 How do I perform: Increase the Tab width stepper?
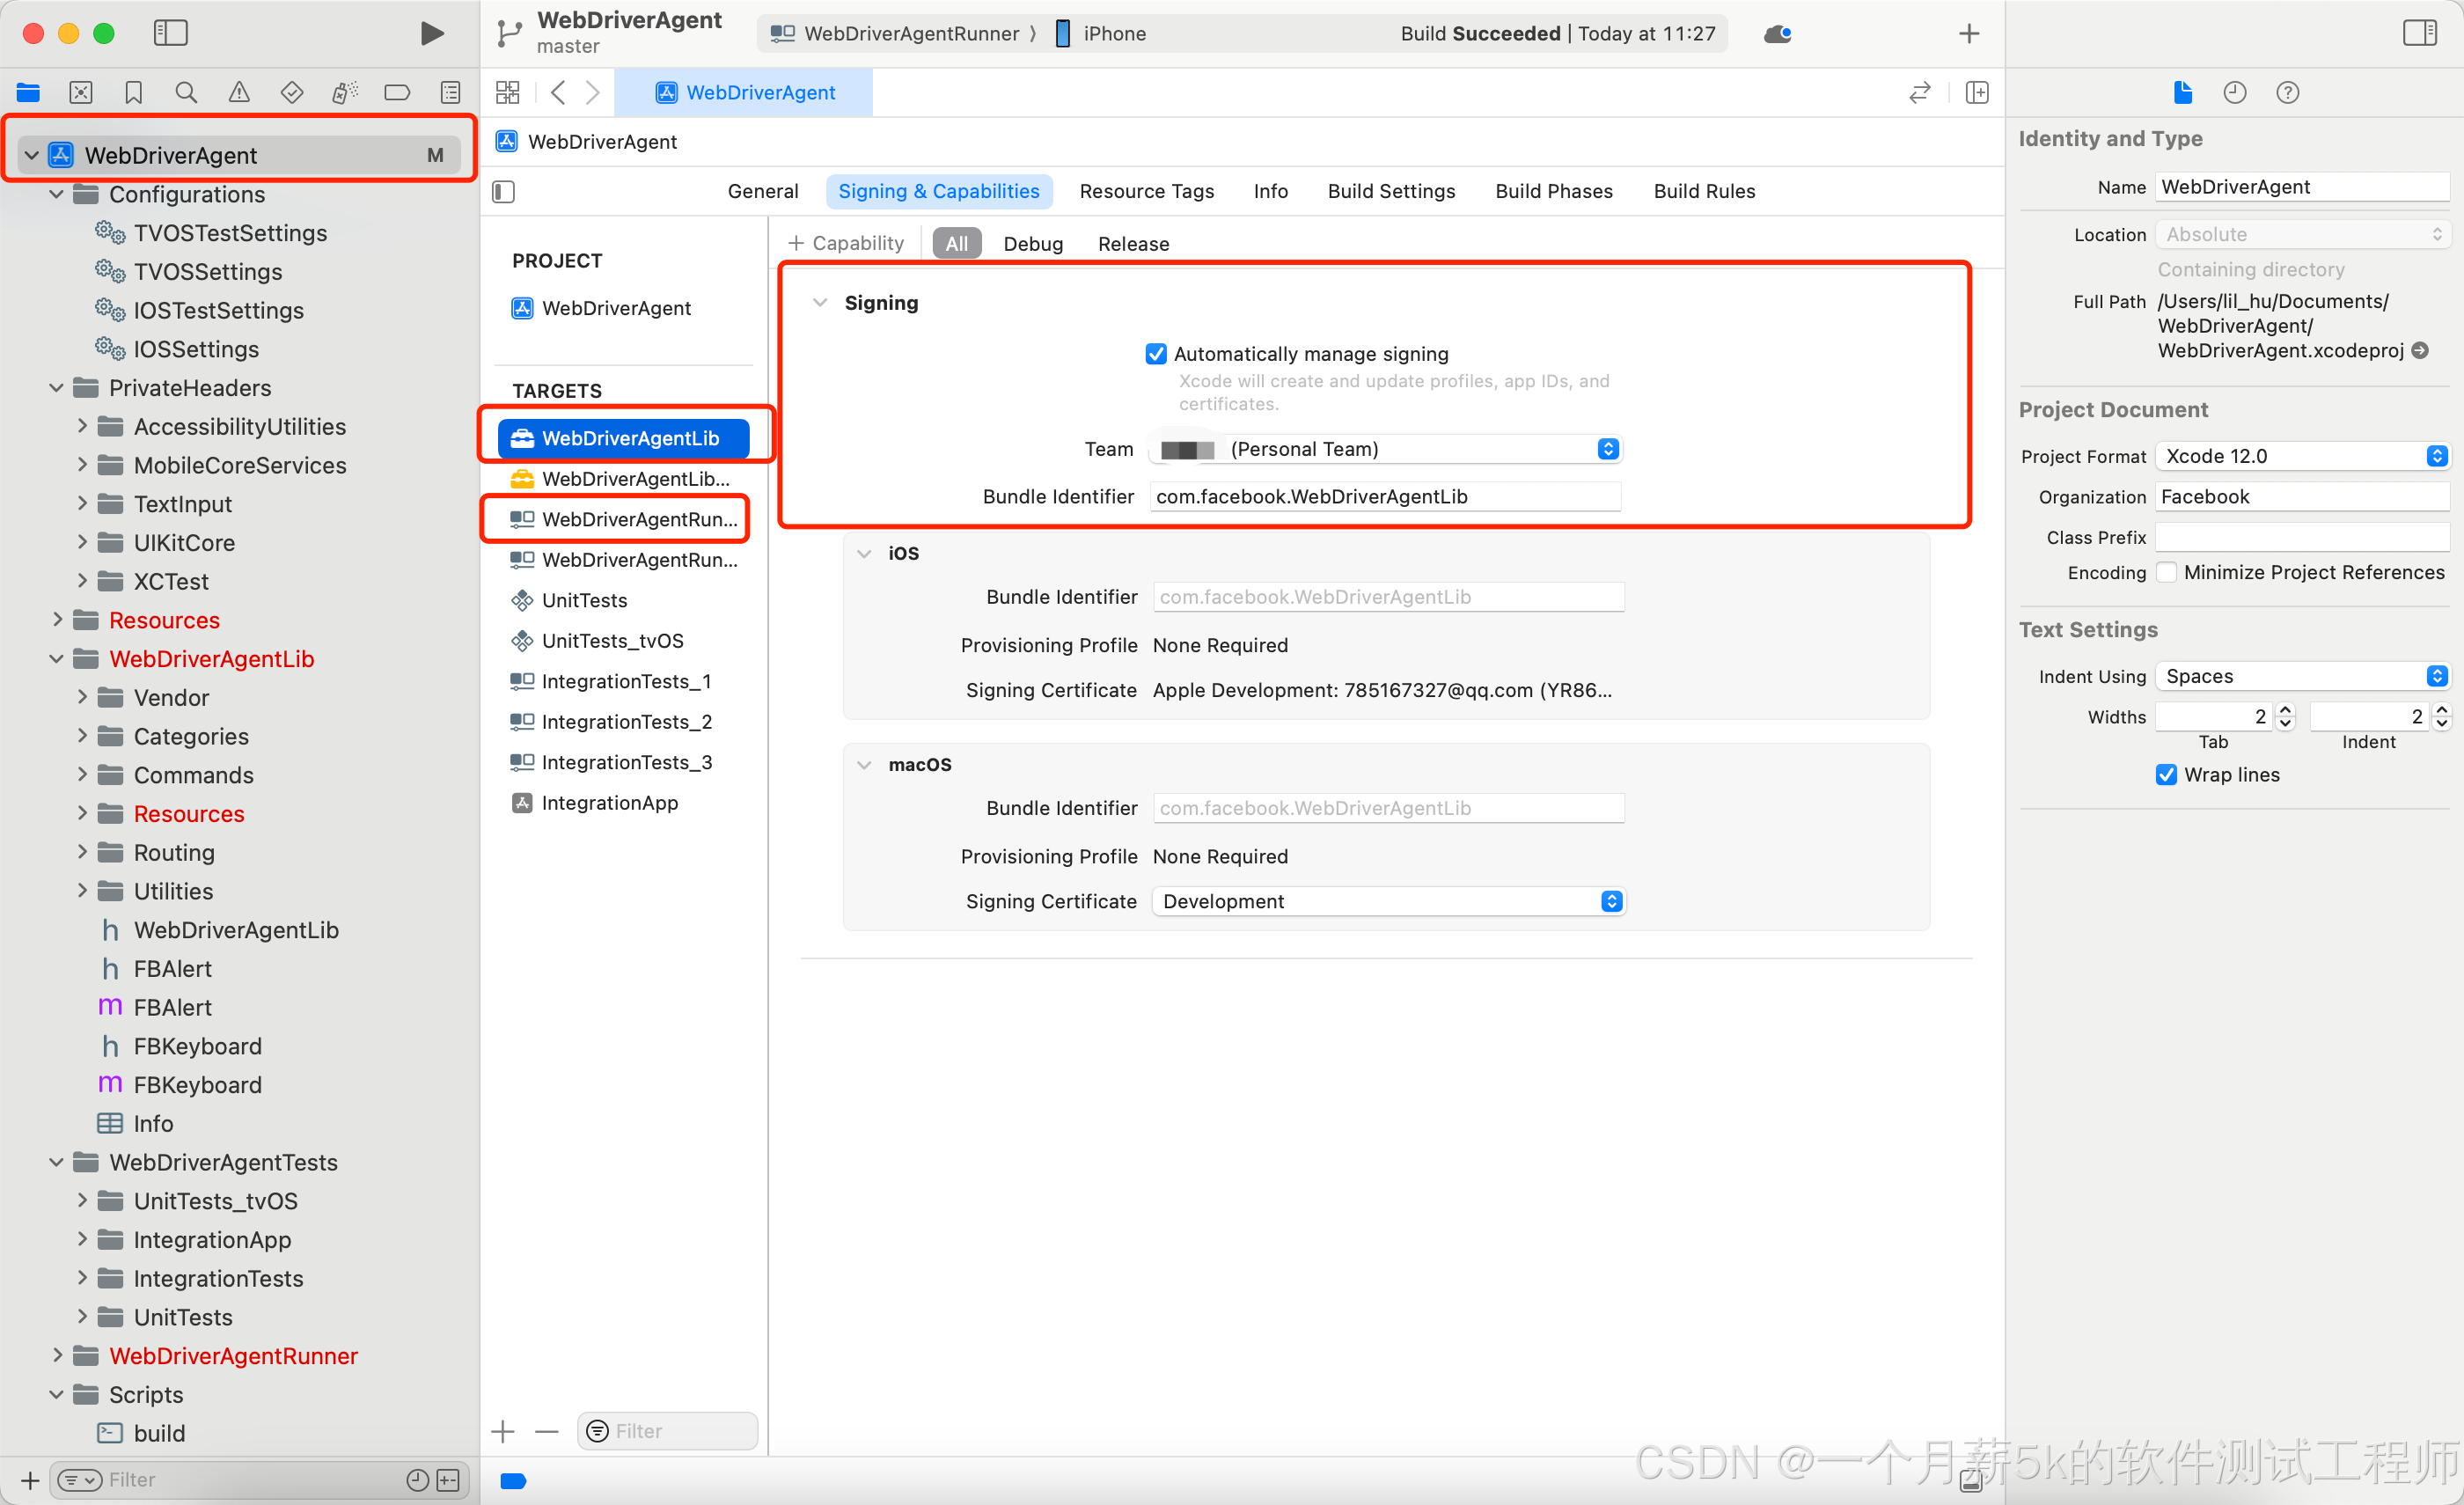click(x=2285, y=709)
